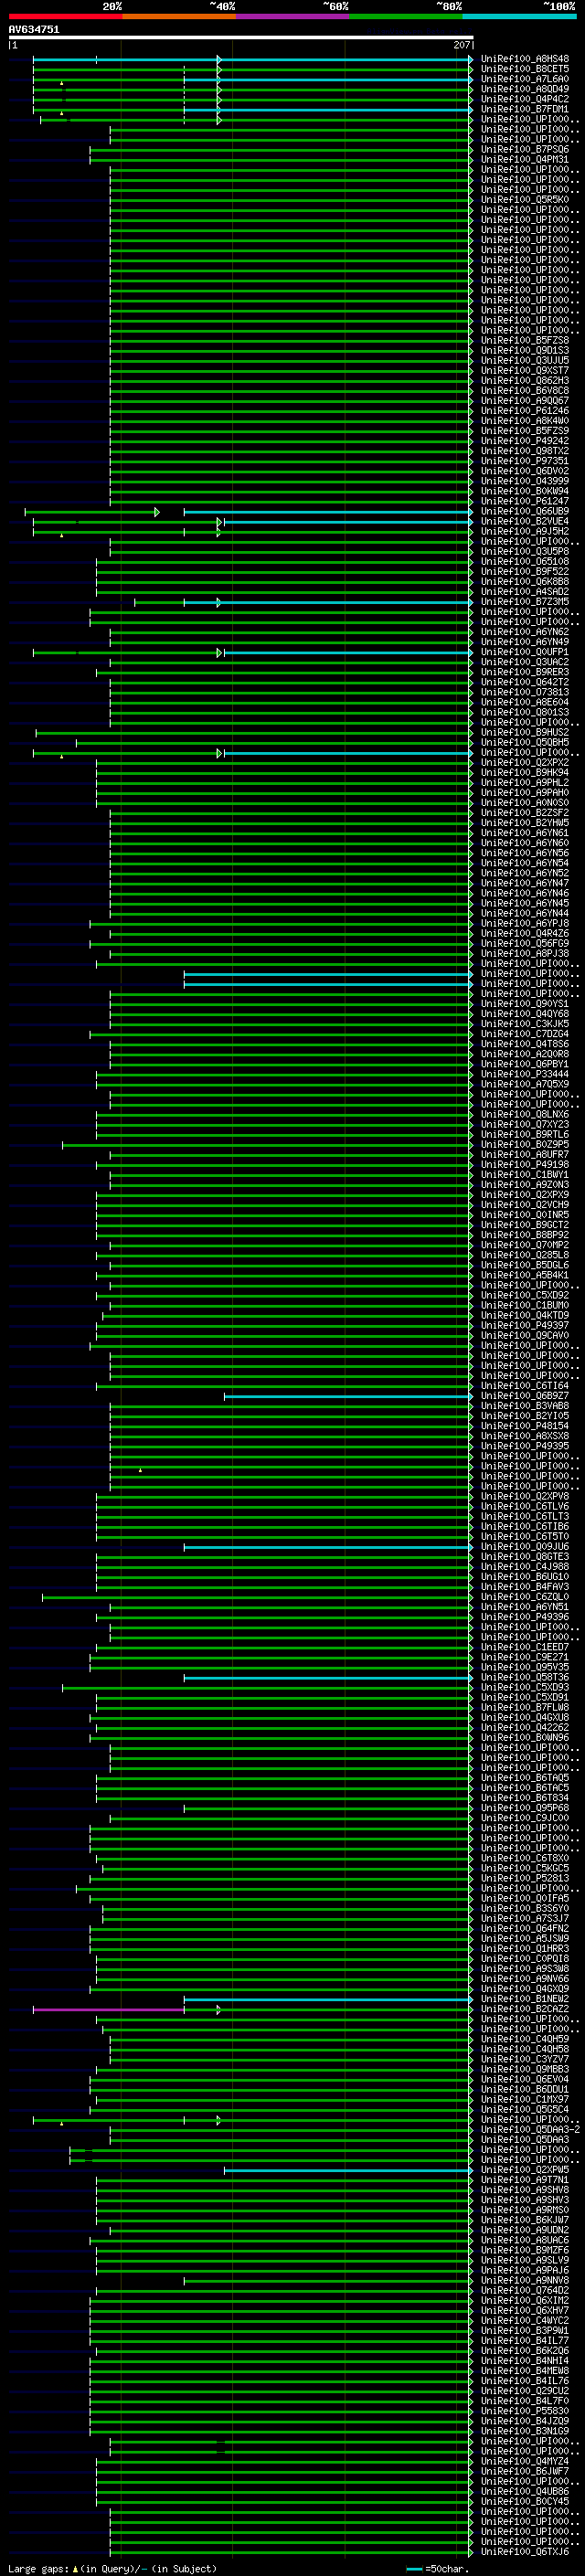This screenshot has width=585, height=2576.
Task: Select the UniRef100_Q5R5K0 hit
Action: [x=525, y=200]
